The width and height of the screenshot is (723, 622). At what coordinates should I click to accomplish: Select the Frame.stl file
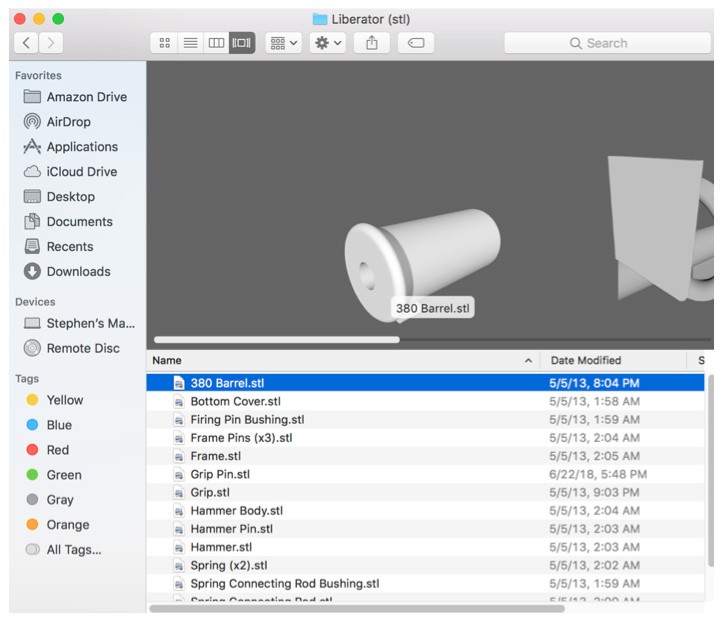[x=425, y=456]
